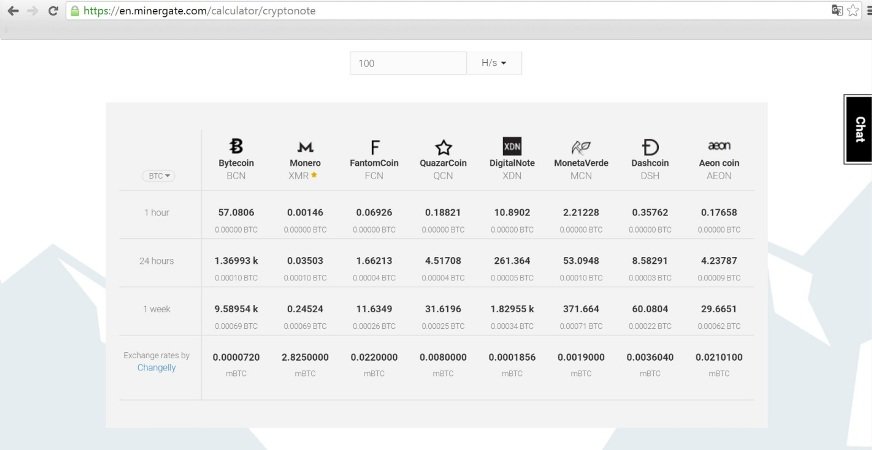Click Aeon exchange rate 0.0210100
This screenshot has width=872, height=450.
tap(719, 357)
